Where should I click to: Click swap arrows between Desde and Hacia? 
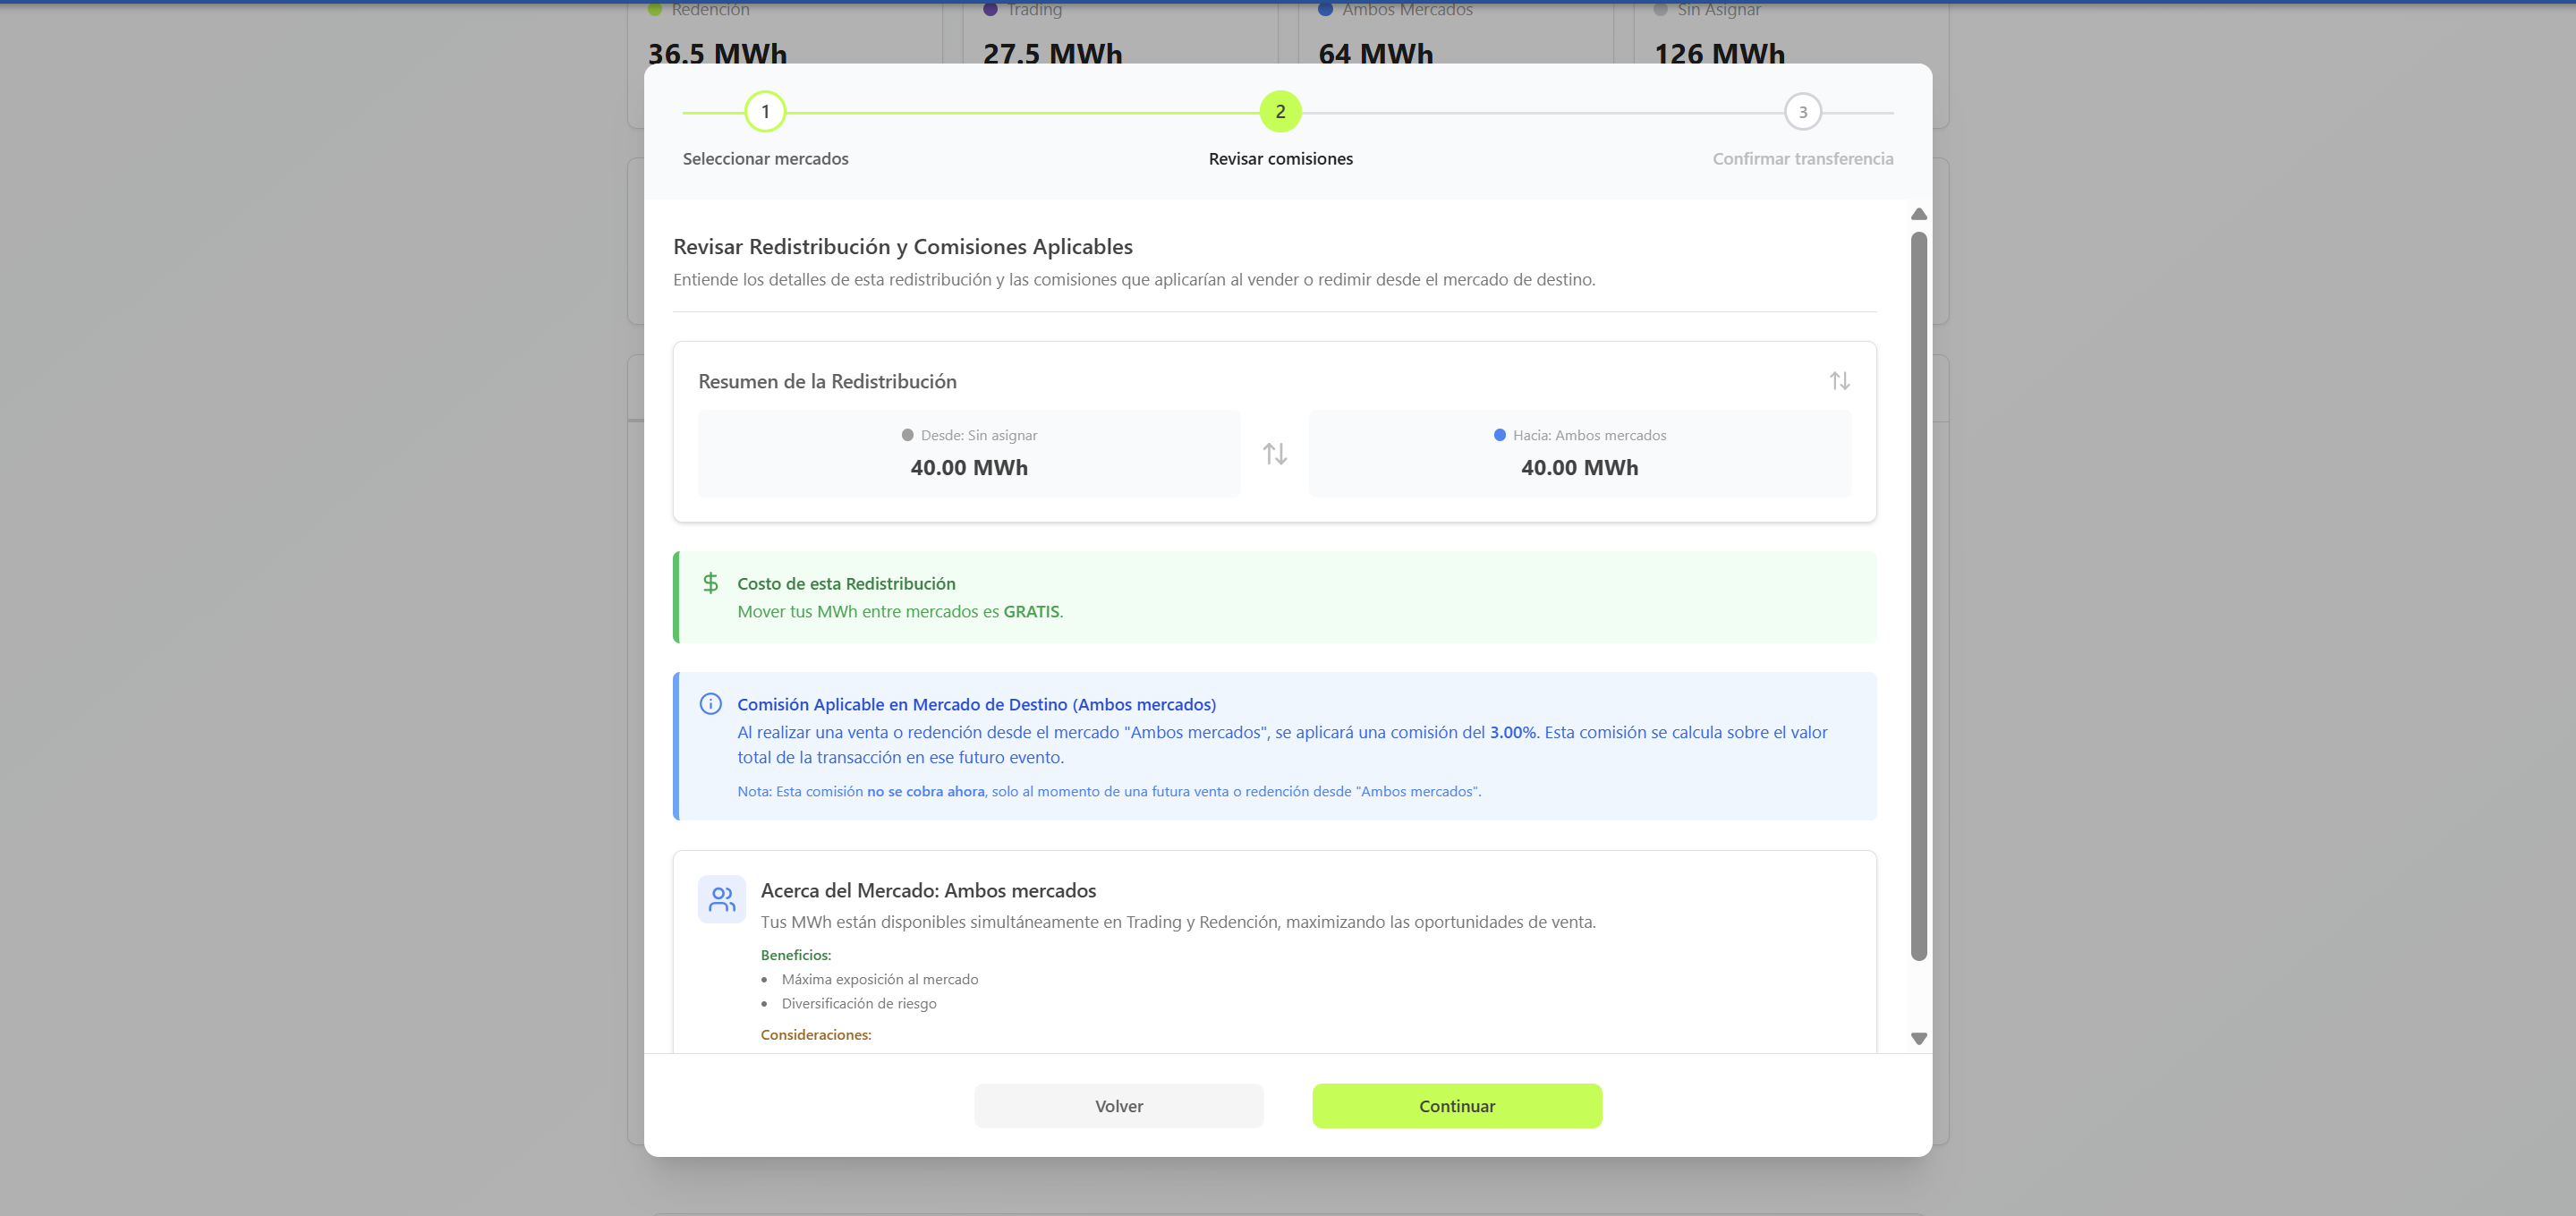point(1274,454)
